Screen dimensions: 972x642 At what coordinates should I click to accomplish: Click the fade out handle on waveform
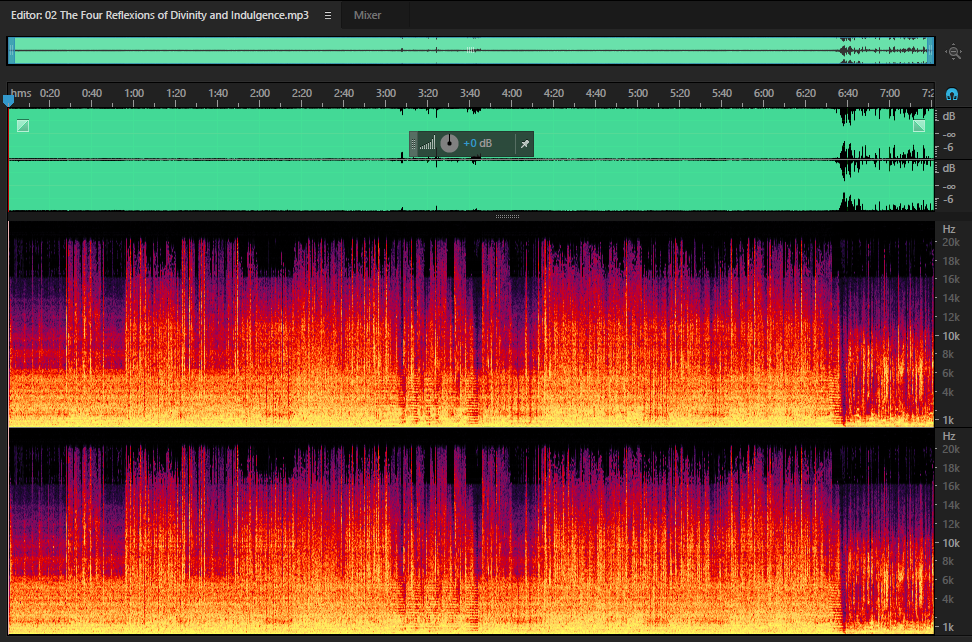pyautogui.click(x=919, y=126)
